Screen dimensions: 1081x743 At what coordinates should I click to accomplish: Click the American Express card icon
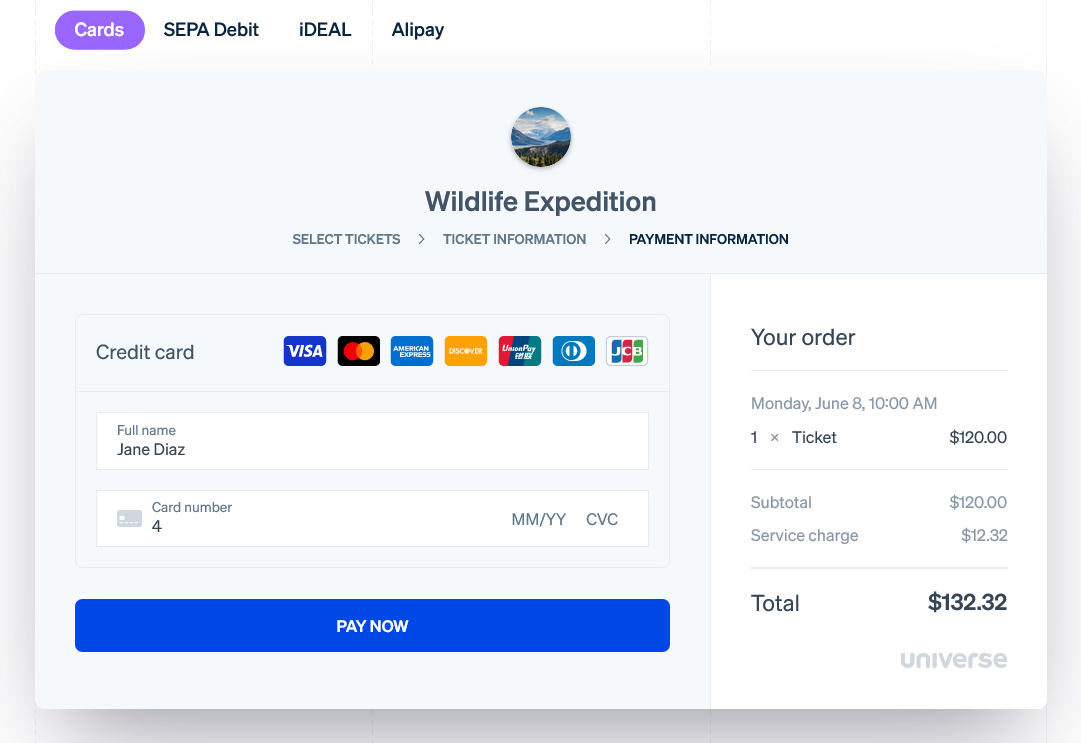(x=412, y=351)
